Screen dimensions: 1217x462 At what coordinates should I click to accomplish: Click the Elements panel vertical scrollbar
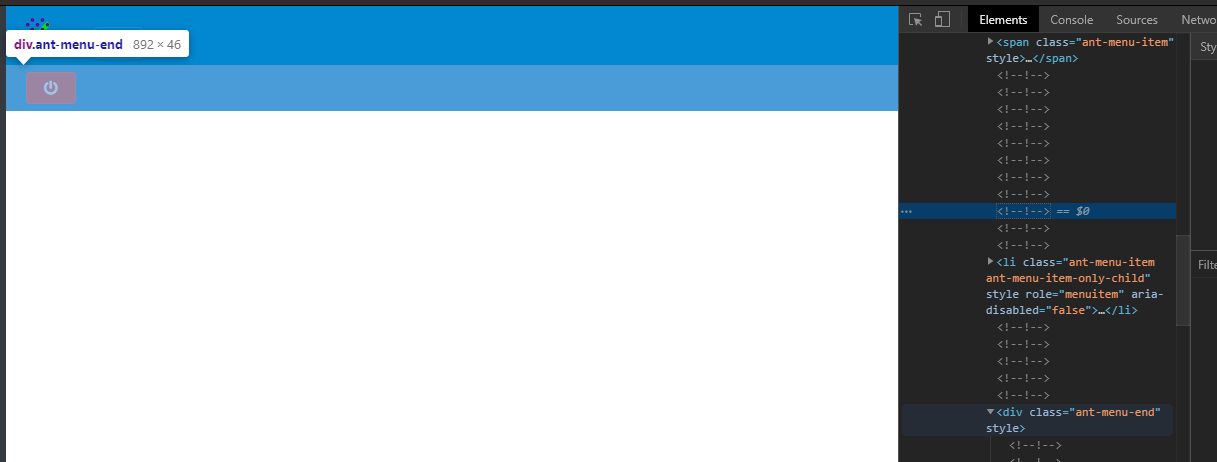pos(1183,280)
